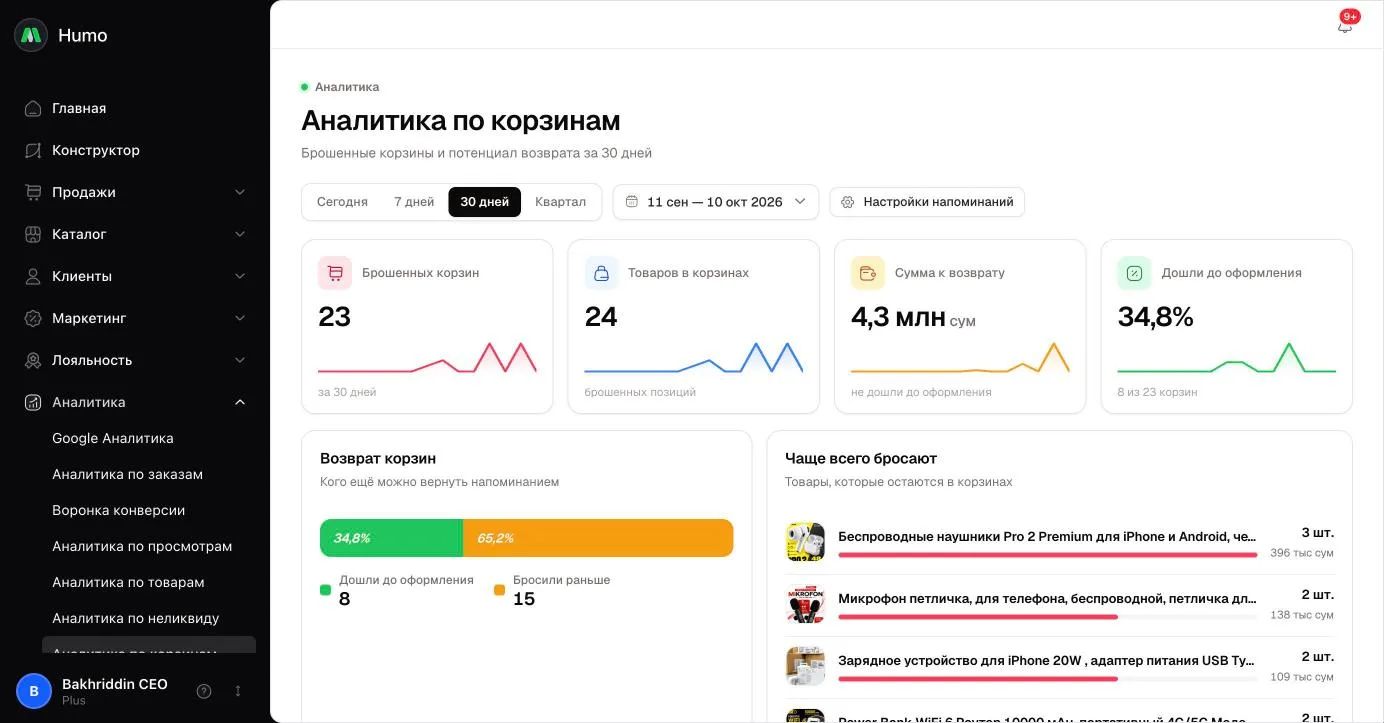The width and height of the screenshot is (1384, 723).
Task: Click the Зарядное устройство для iPhone 20W title
Action: point(1047,660)
